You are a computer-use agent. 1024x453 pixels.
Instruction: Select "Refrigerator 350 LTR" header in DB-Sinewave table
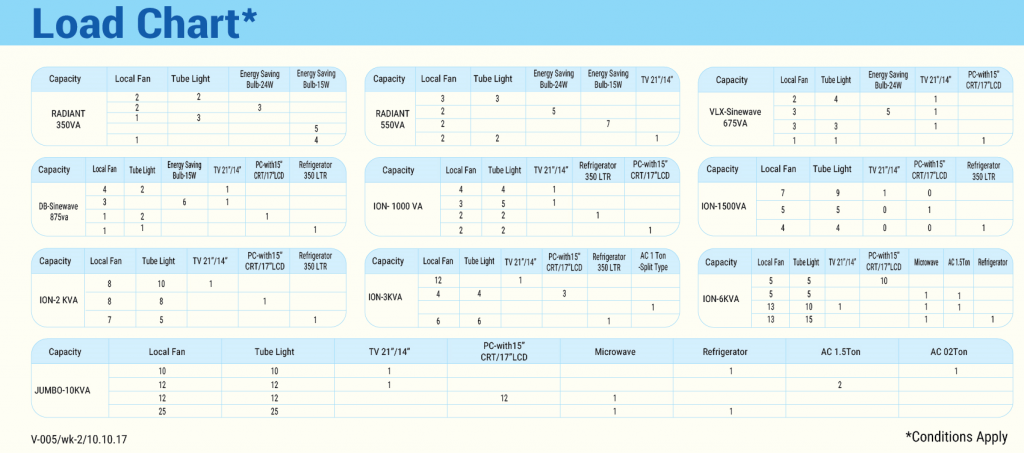coord(317,170)
